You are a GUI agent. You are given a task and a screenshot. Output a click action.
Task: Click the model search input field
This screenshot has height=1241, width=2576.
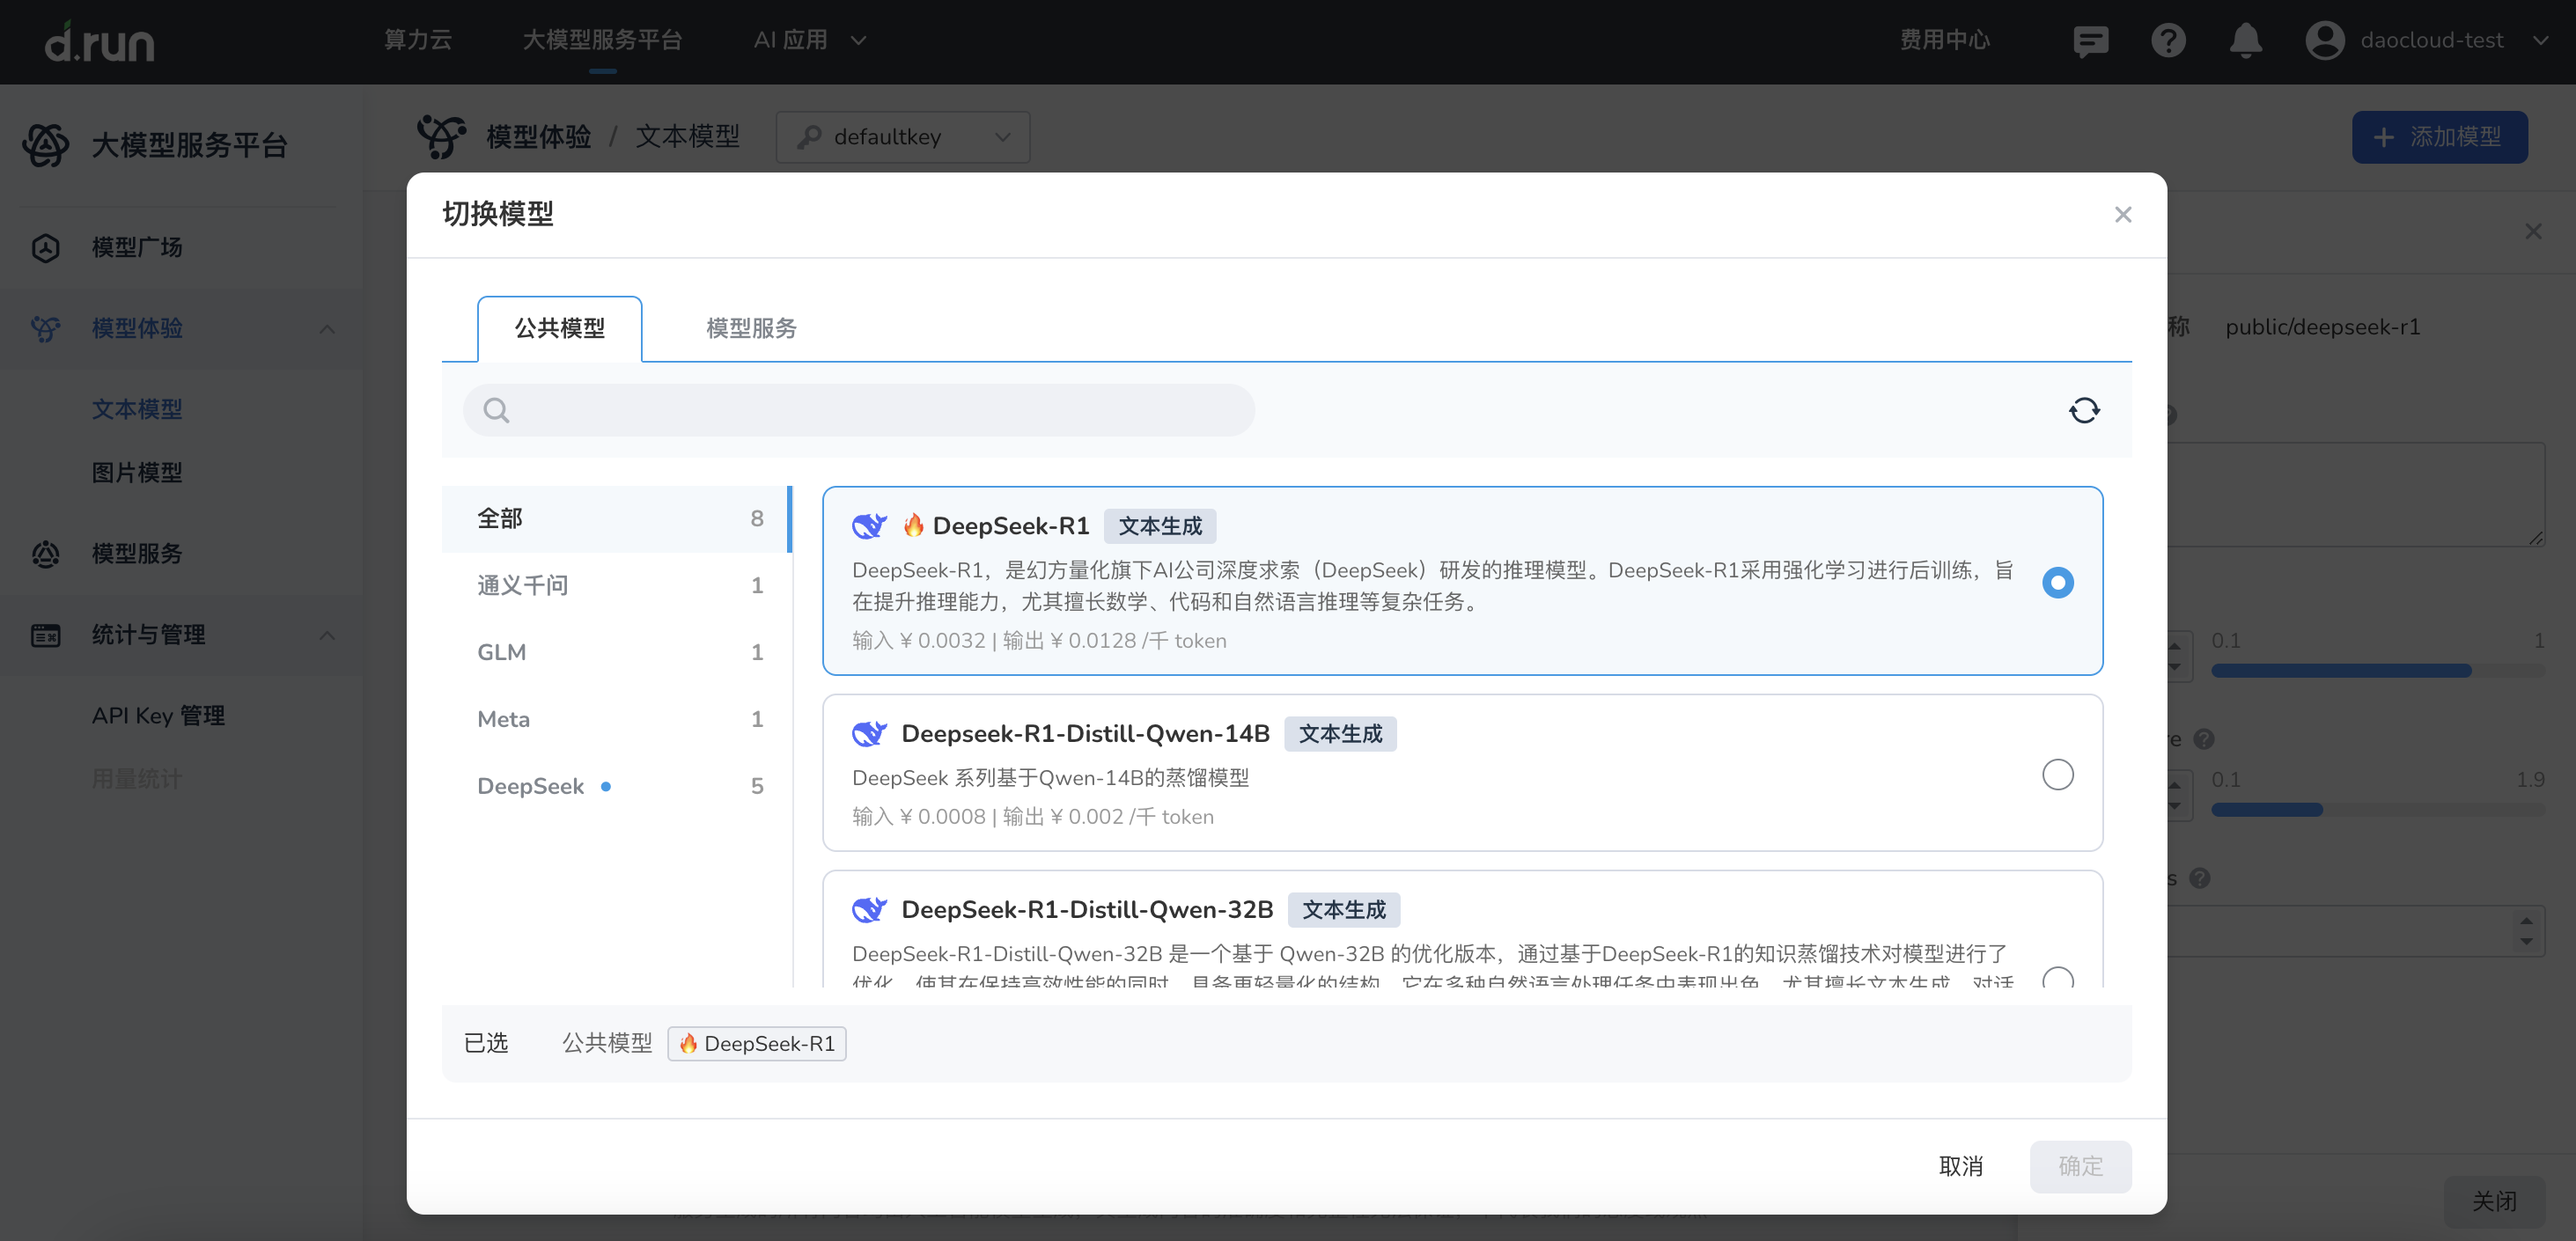[x=858, y=410]
